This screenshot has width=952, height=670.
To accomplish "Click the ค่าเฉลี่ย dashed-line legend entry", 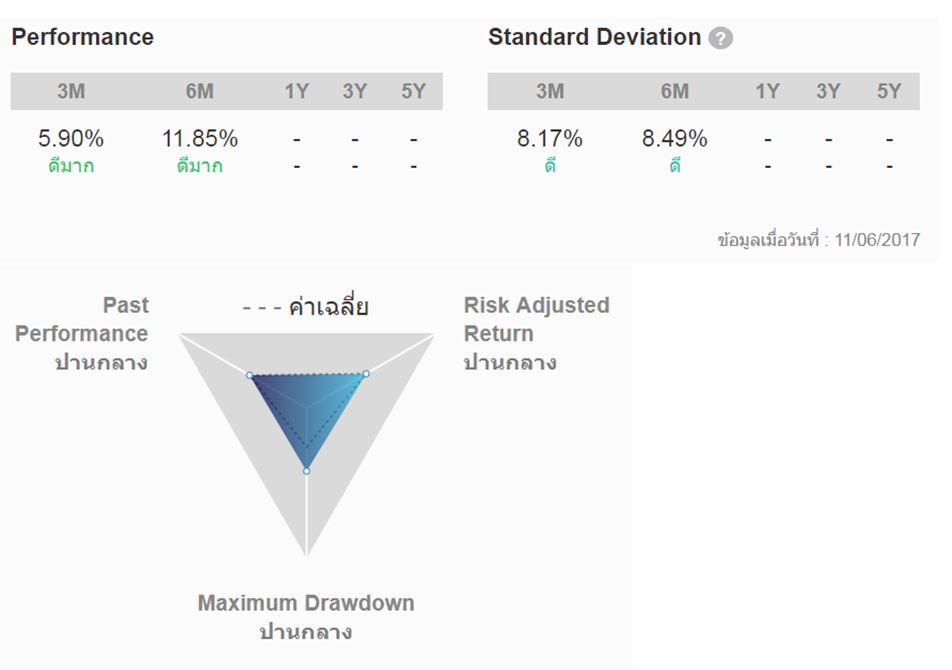I will (306, 306).
